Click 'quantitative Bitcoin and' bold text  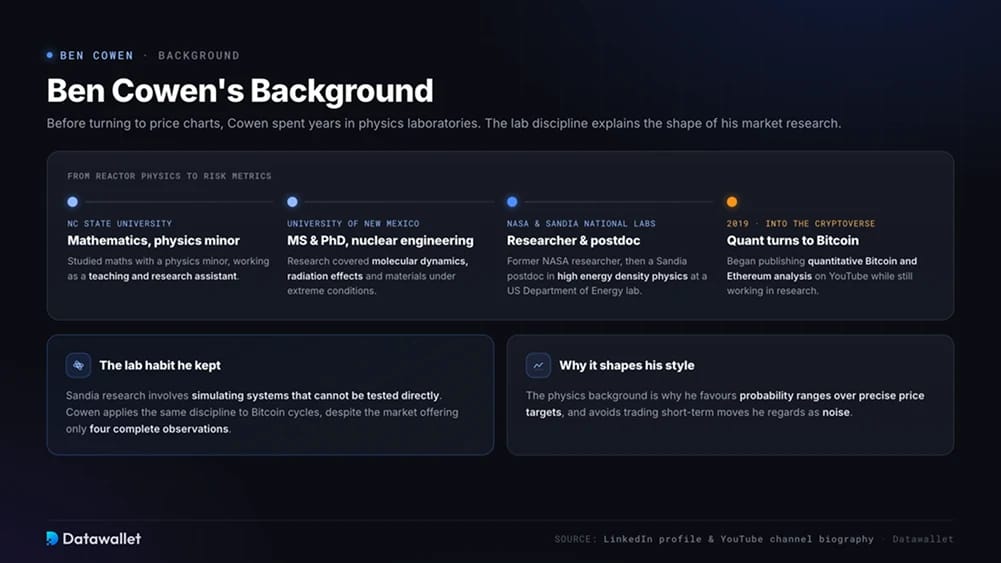[x=862, y=261]
